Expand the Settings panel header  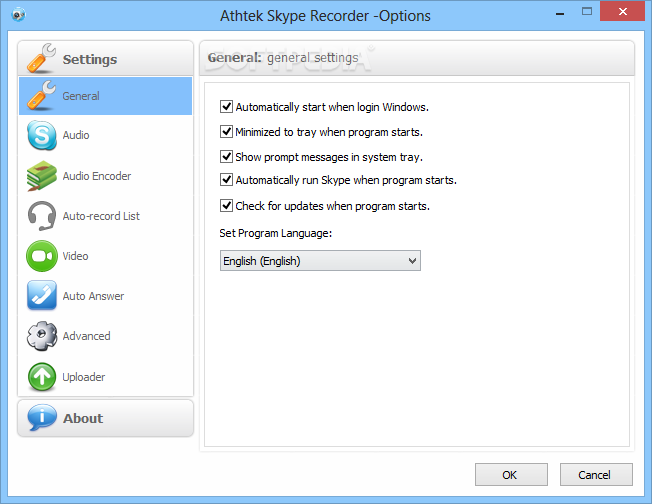pos(105,59)
